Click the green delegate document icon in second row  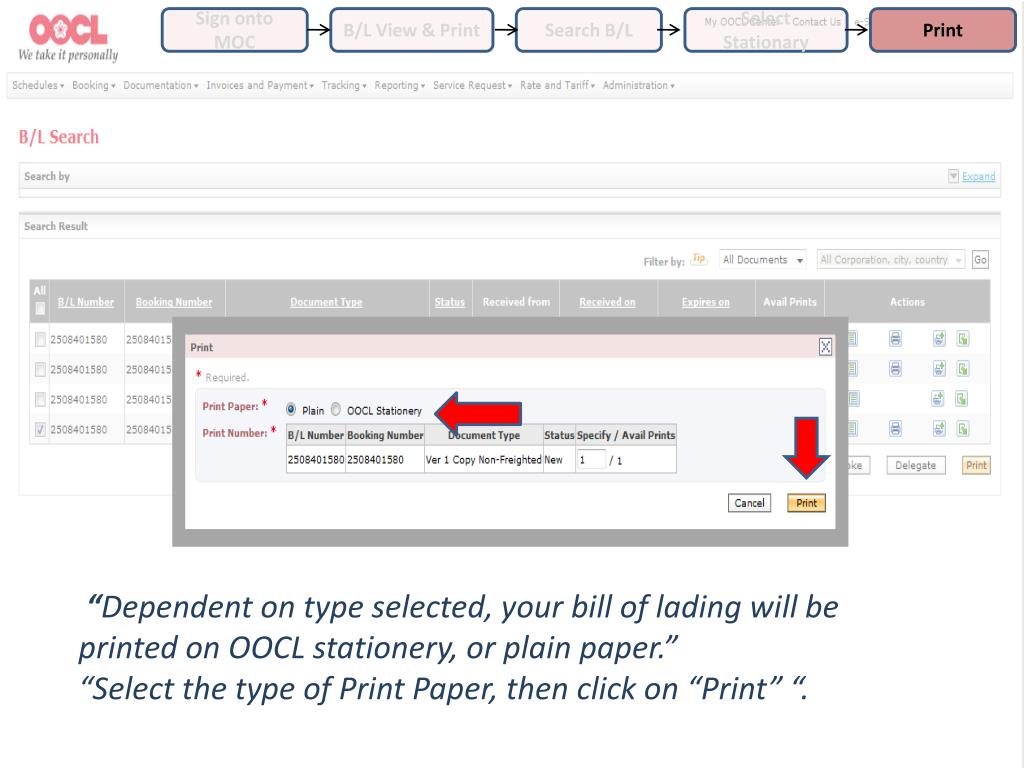click(963, 368)
